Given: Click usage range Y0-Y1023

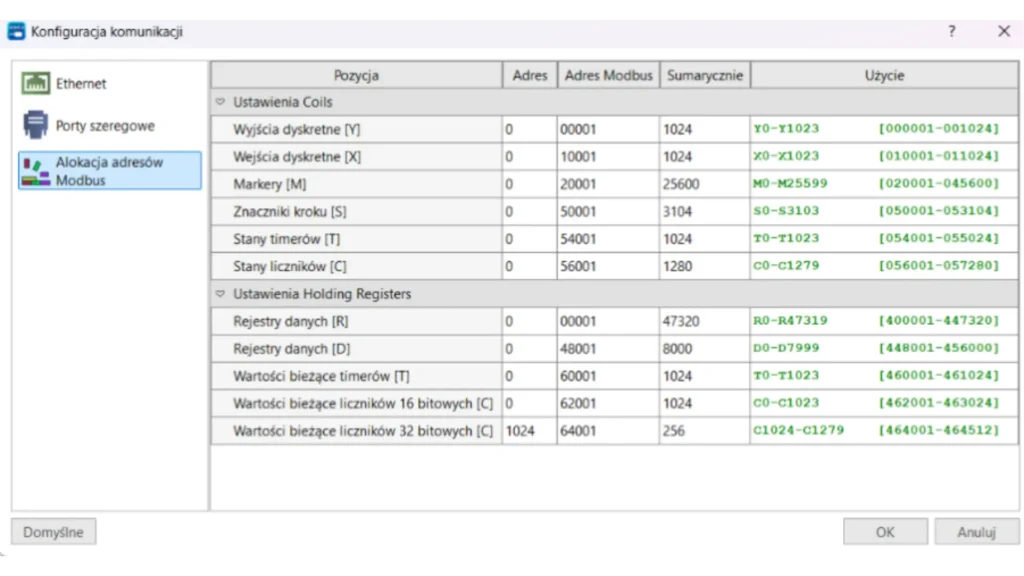Looking at the screenshot, I should [x=786, y=129].
